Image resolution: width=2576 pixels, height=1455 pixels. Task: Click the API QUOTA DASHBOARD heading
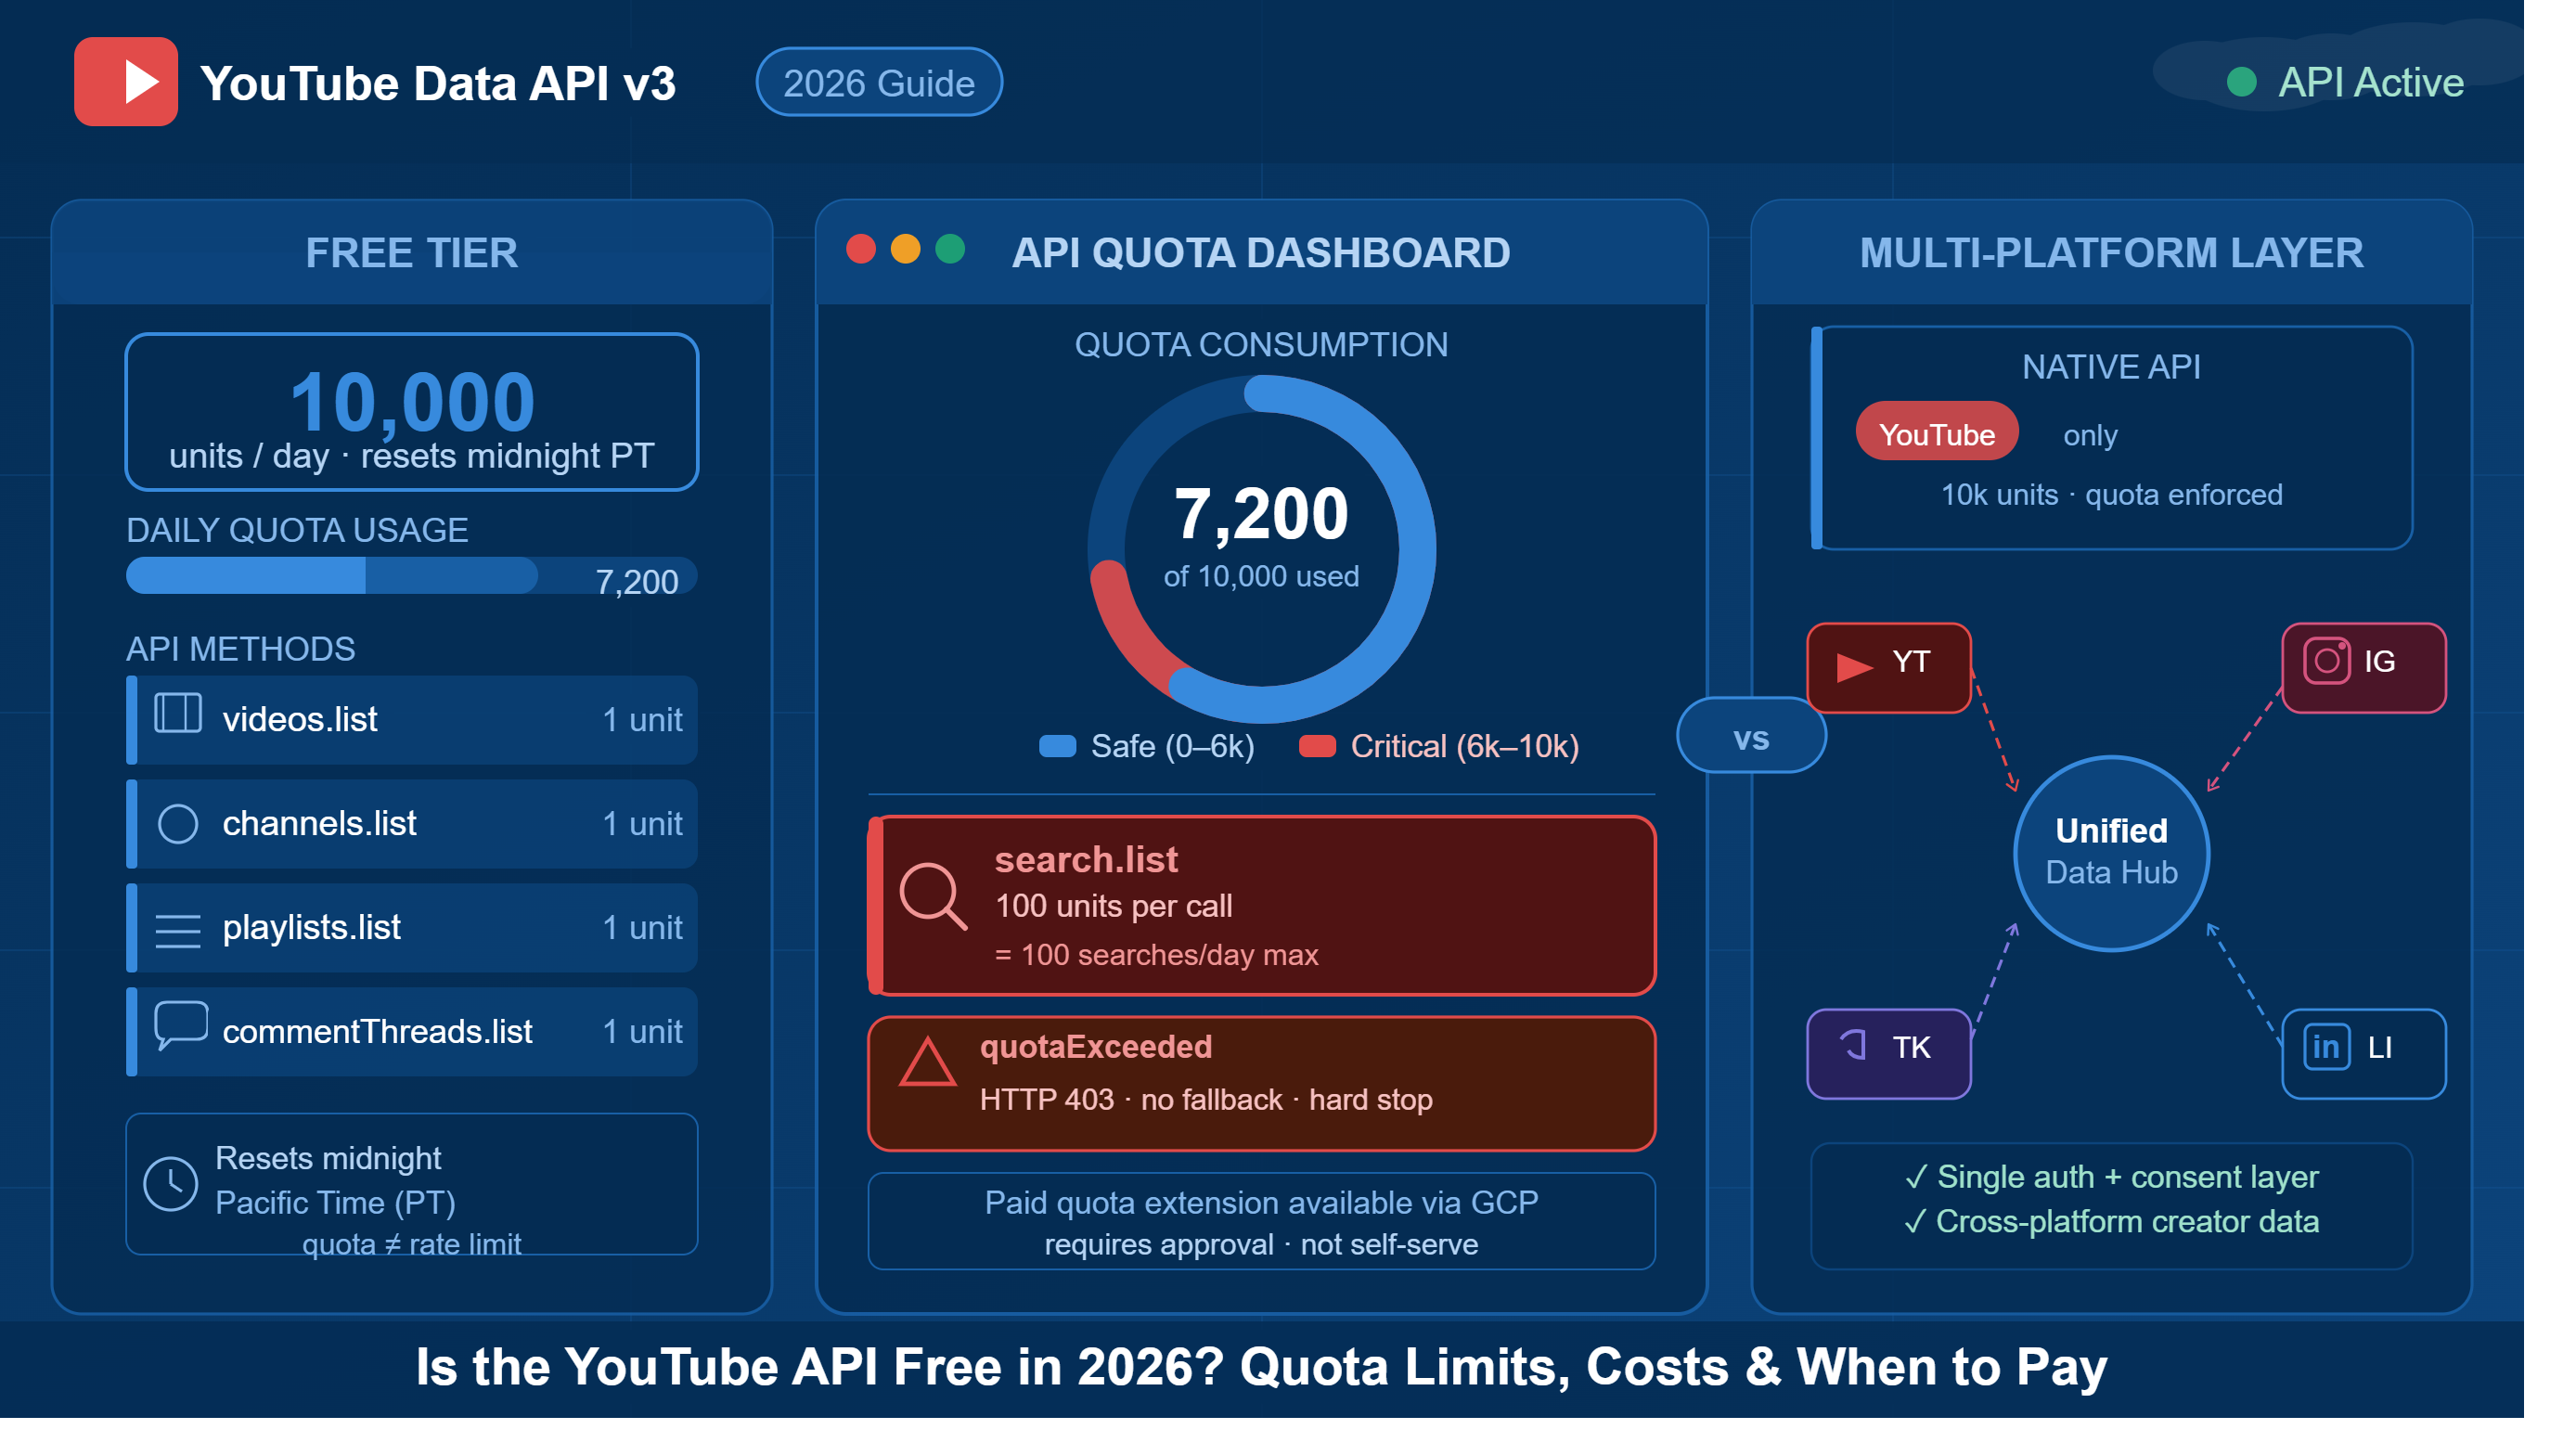(x=1261, y=253)
